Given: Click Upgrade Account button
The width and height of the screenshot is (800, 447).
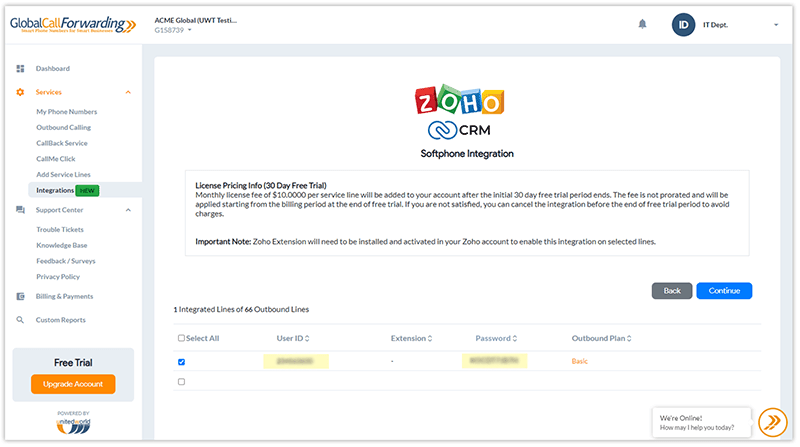Looking at the screenshot, I should (73, 384).
